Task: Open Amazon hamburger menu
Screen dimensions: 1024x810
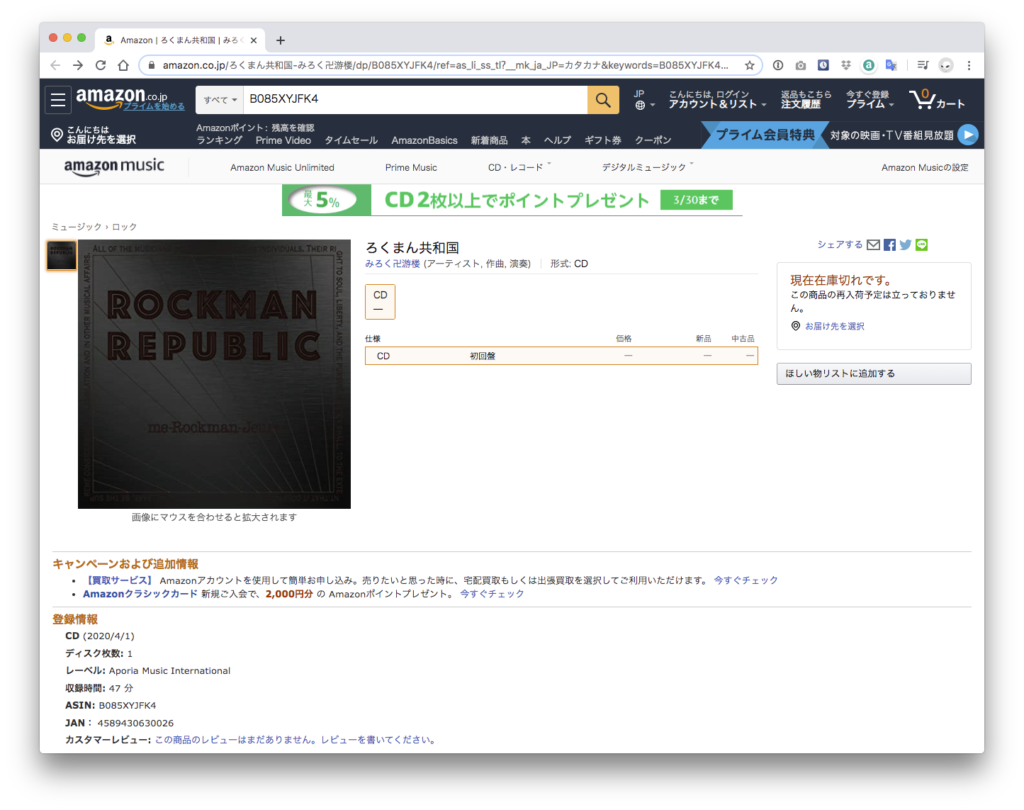Action: [58, 100]
